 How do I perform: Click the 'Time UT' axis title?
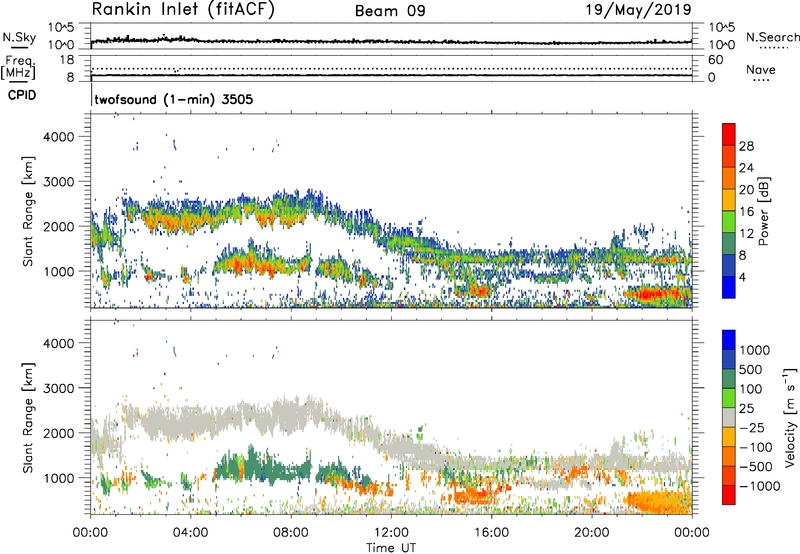391,548
